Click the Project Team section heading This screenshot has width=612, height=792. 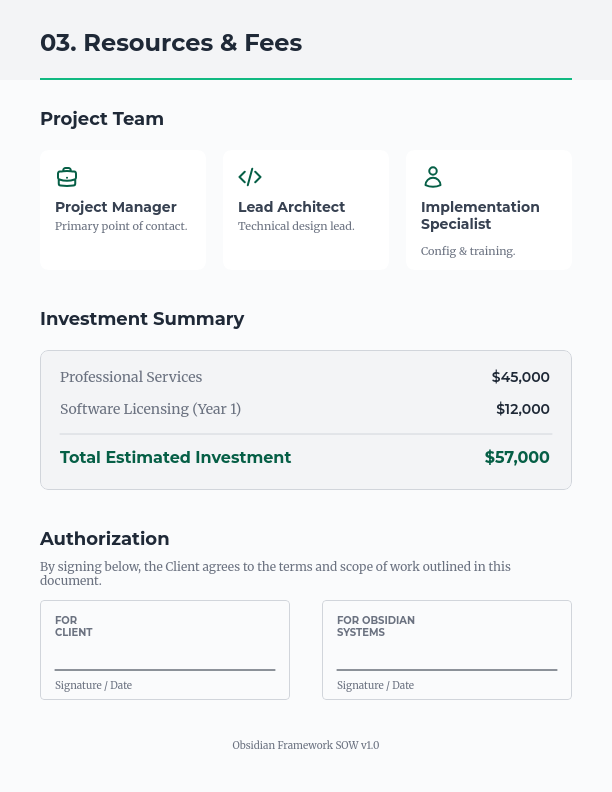pos(102,119)
